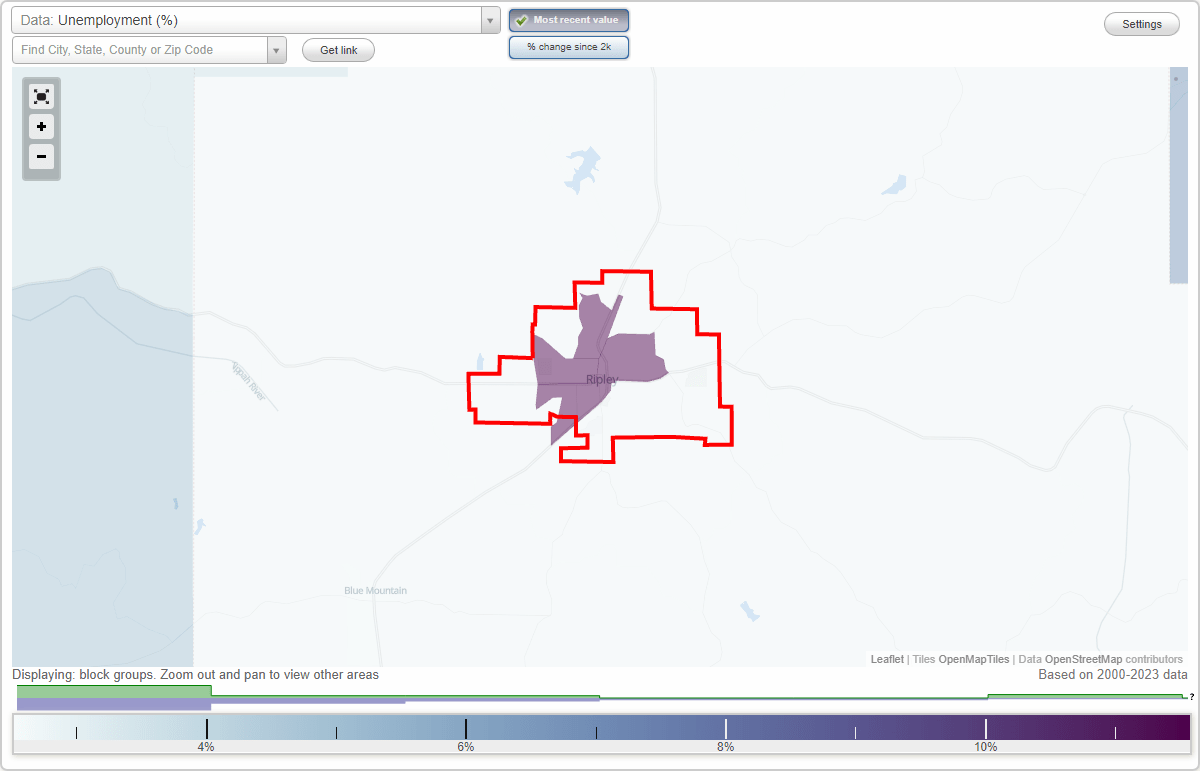Expand the city search suggestions dropdown
Screen dimensions: 1200x771
point(277,49)
